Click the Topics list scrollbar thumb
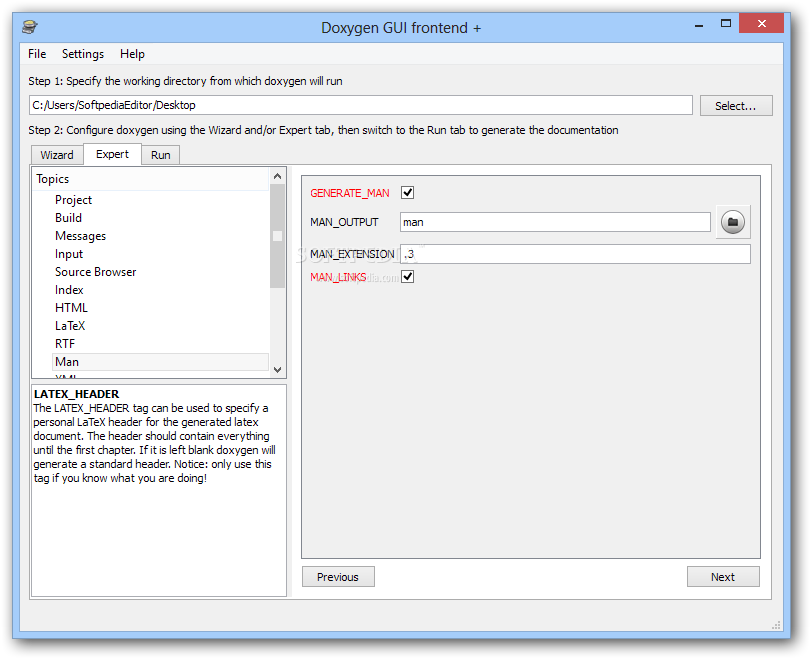This screenshot has width=811, height=659. coord(278,236)
